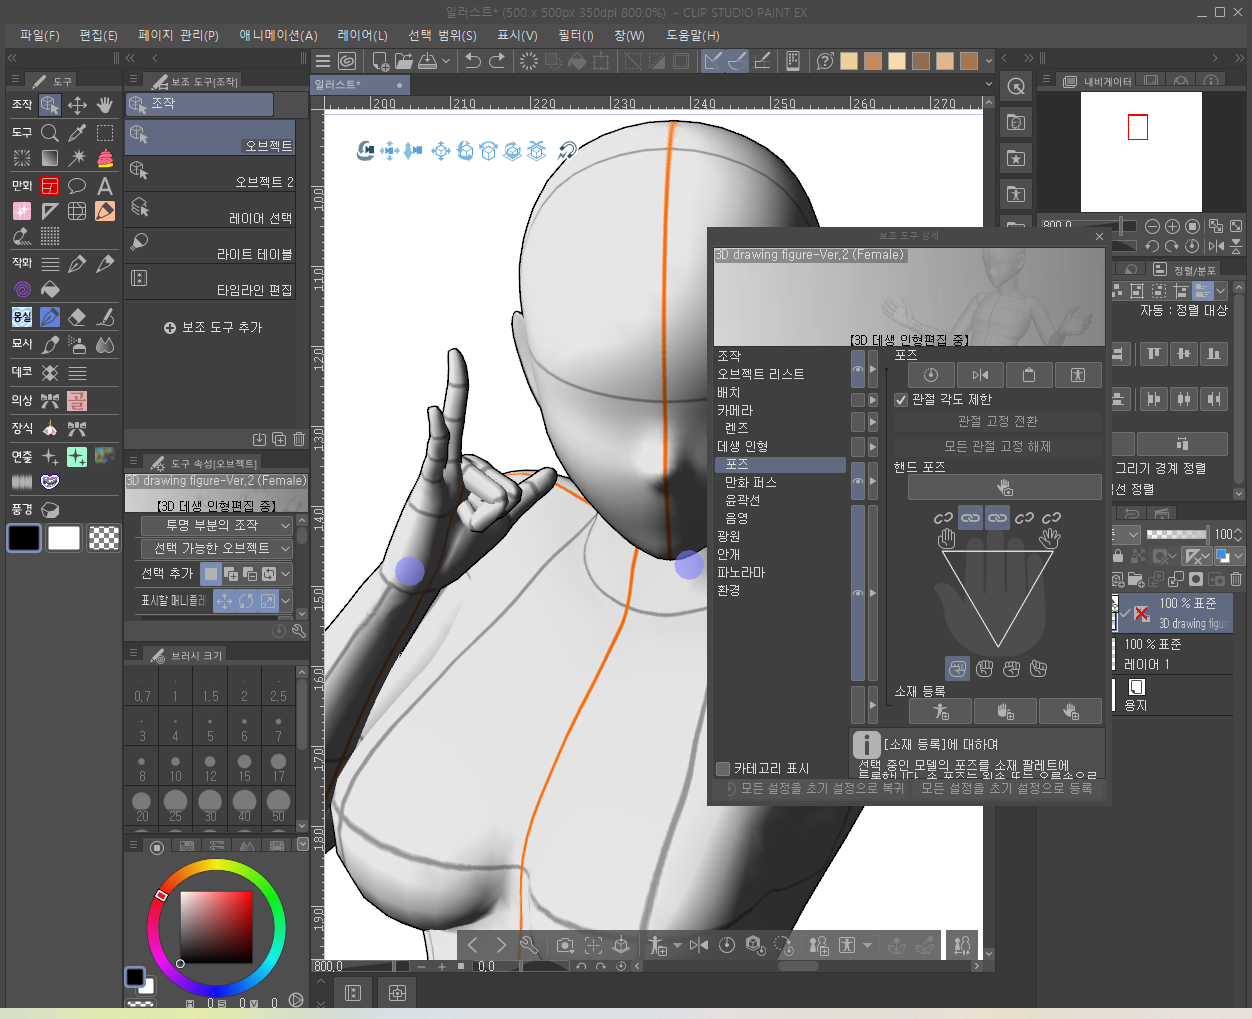This screenshot has width=1252, height=1019.
Task: Click the transparent color swatch
Action: click(x=104, y=538)
